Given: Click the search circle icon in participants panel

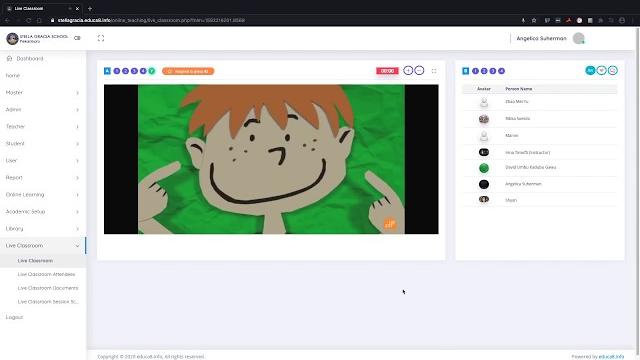Looking at the screenshot, I should click(x=613, y=71).
